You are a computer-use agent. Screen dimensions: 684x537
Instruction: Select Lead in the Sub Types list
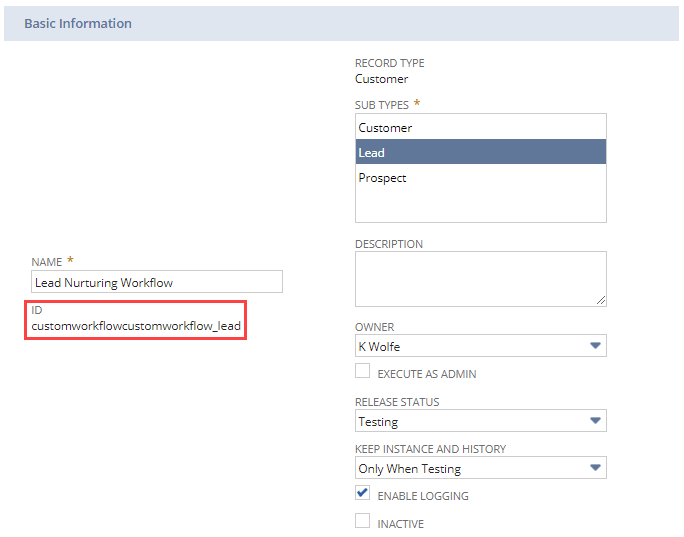pos(481,152)
